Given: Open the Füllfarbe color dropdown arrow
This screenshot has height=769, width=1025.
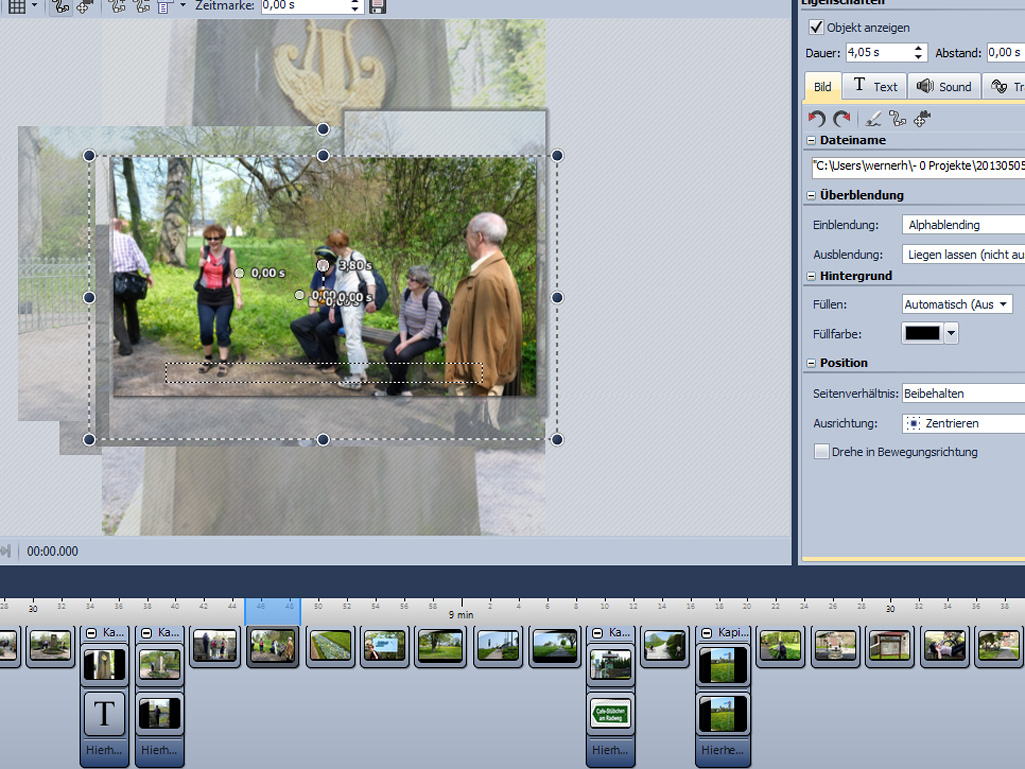Looking at the screenshot, I should click(951, 333).
